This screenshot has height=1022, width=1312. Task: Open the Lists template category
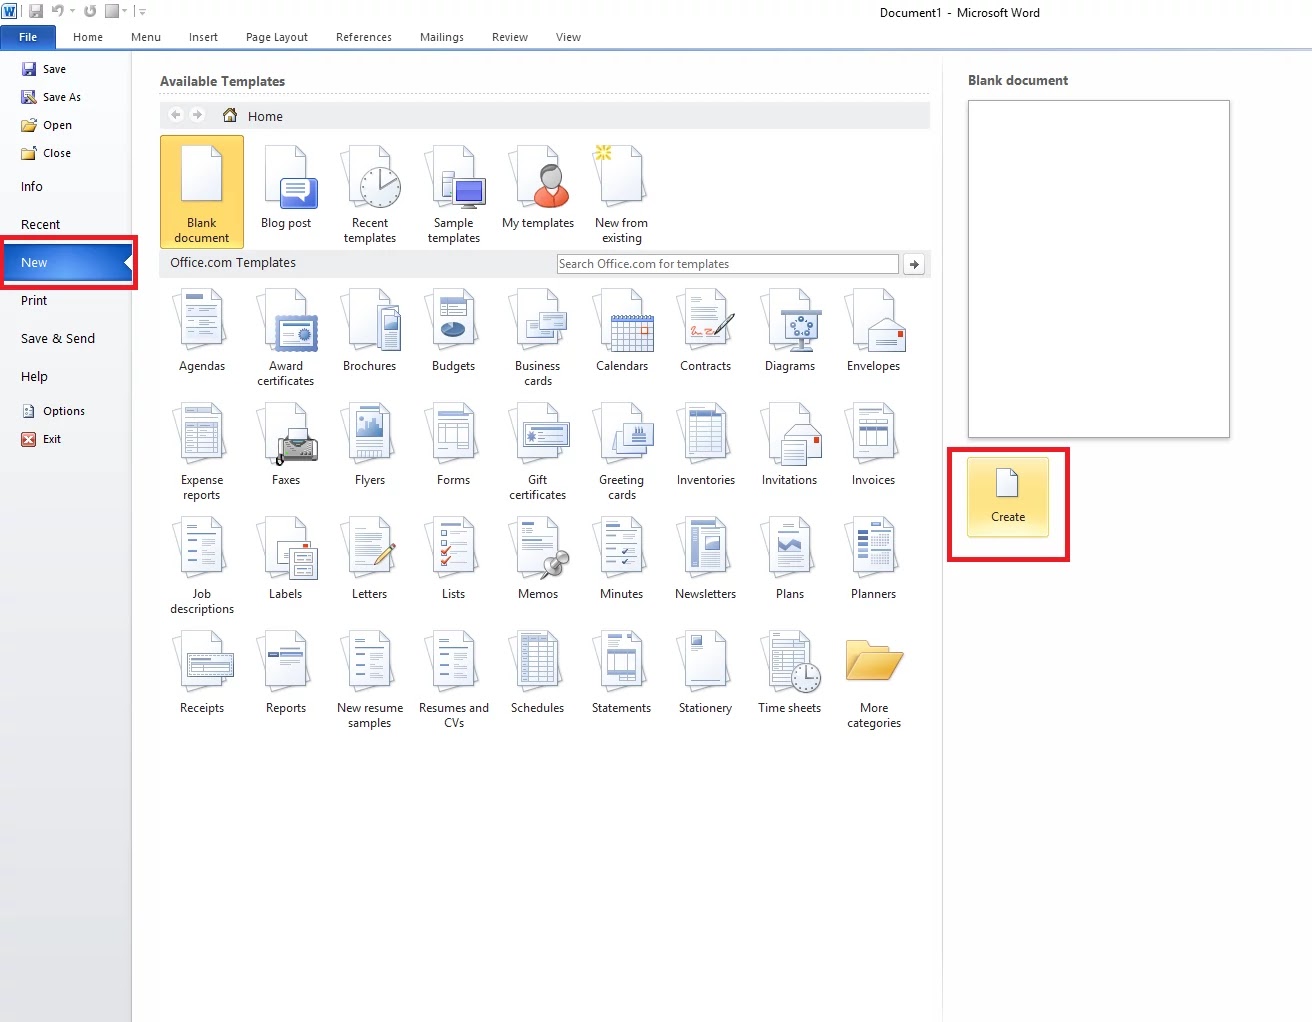tap(454, 559)
